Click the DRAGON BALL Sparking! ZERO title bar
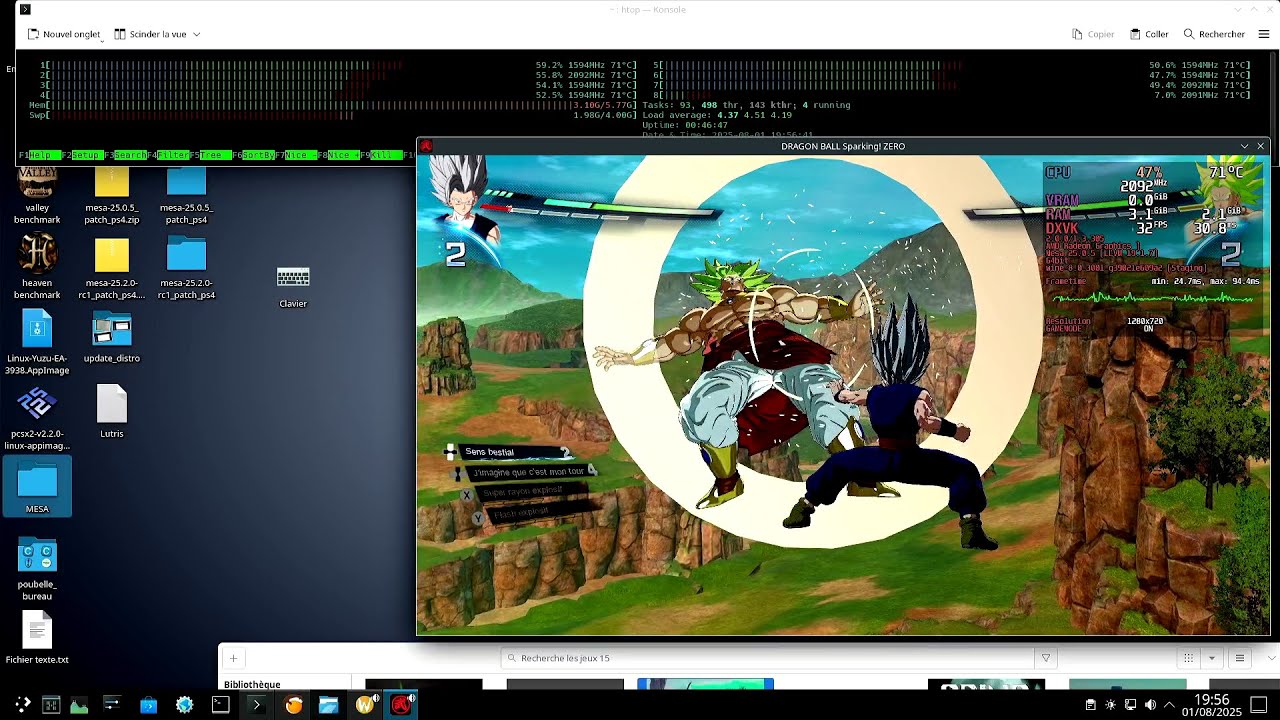 (843, 146)
